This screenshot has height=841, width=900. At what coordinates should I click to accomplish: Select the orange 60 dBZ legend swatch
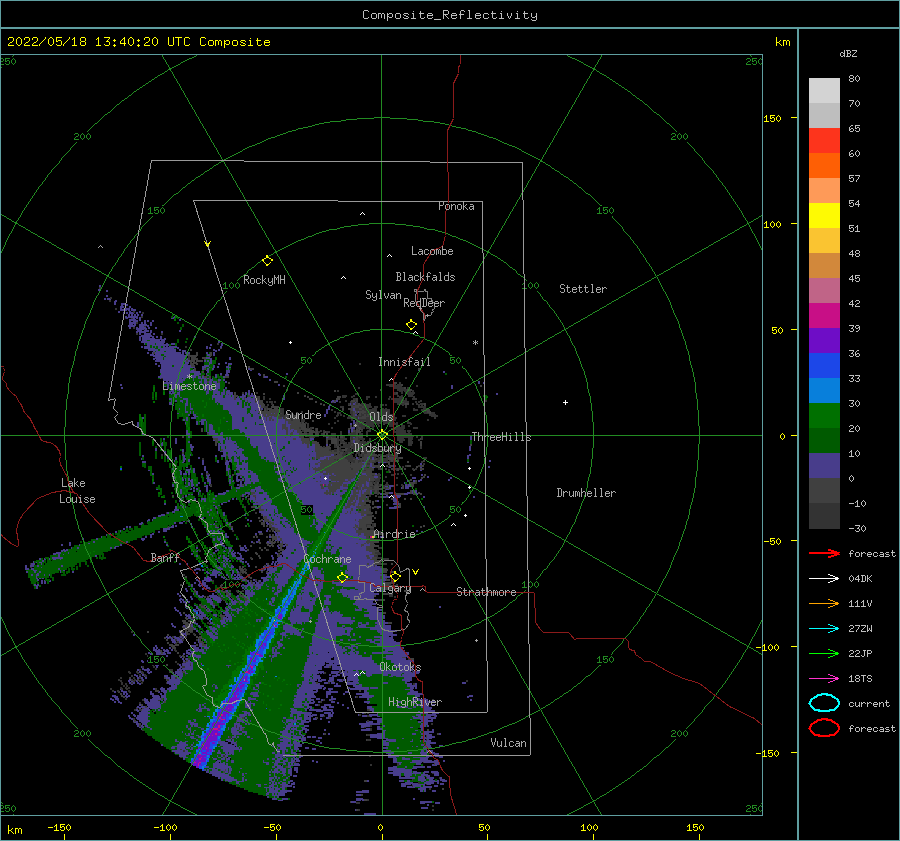point(824,165)
